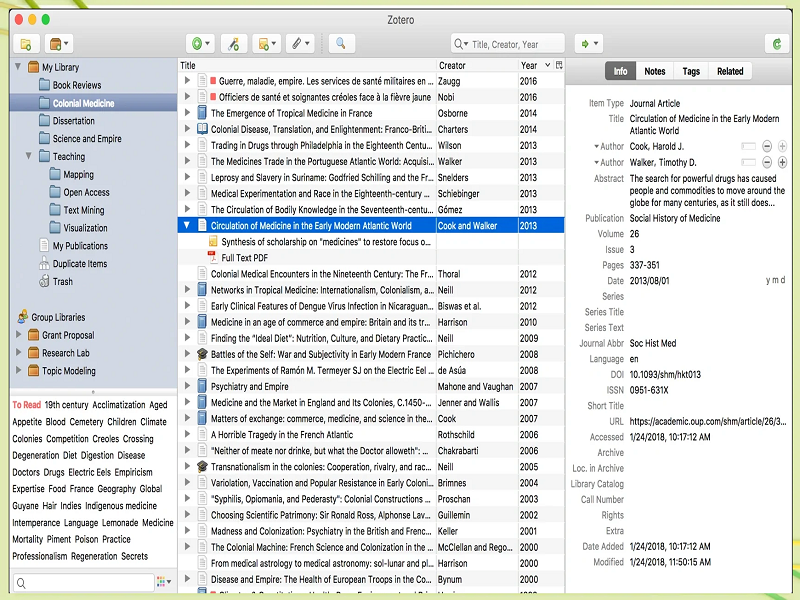Screen dimensions: 800x600
Task: Collapse the My Library tree
Action: click(18, 66)
